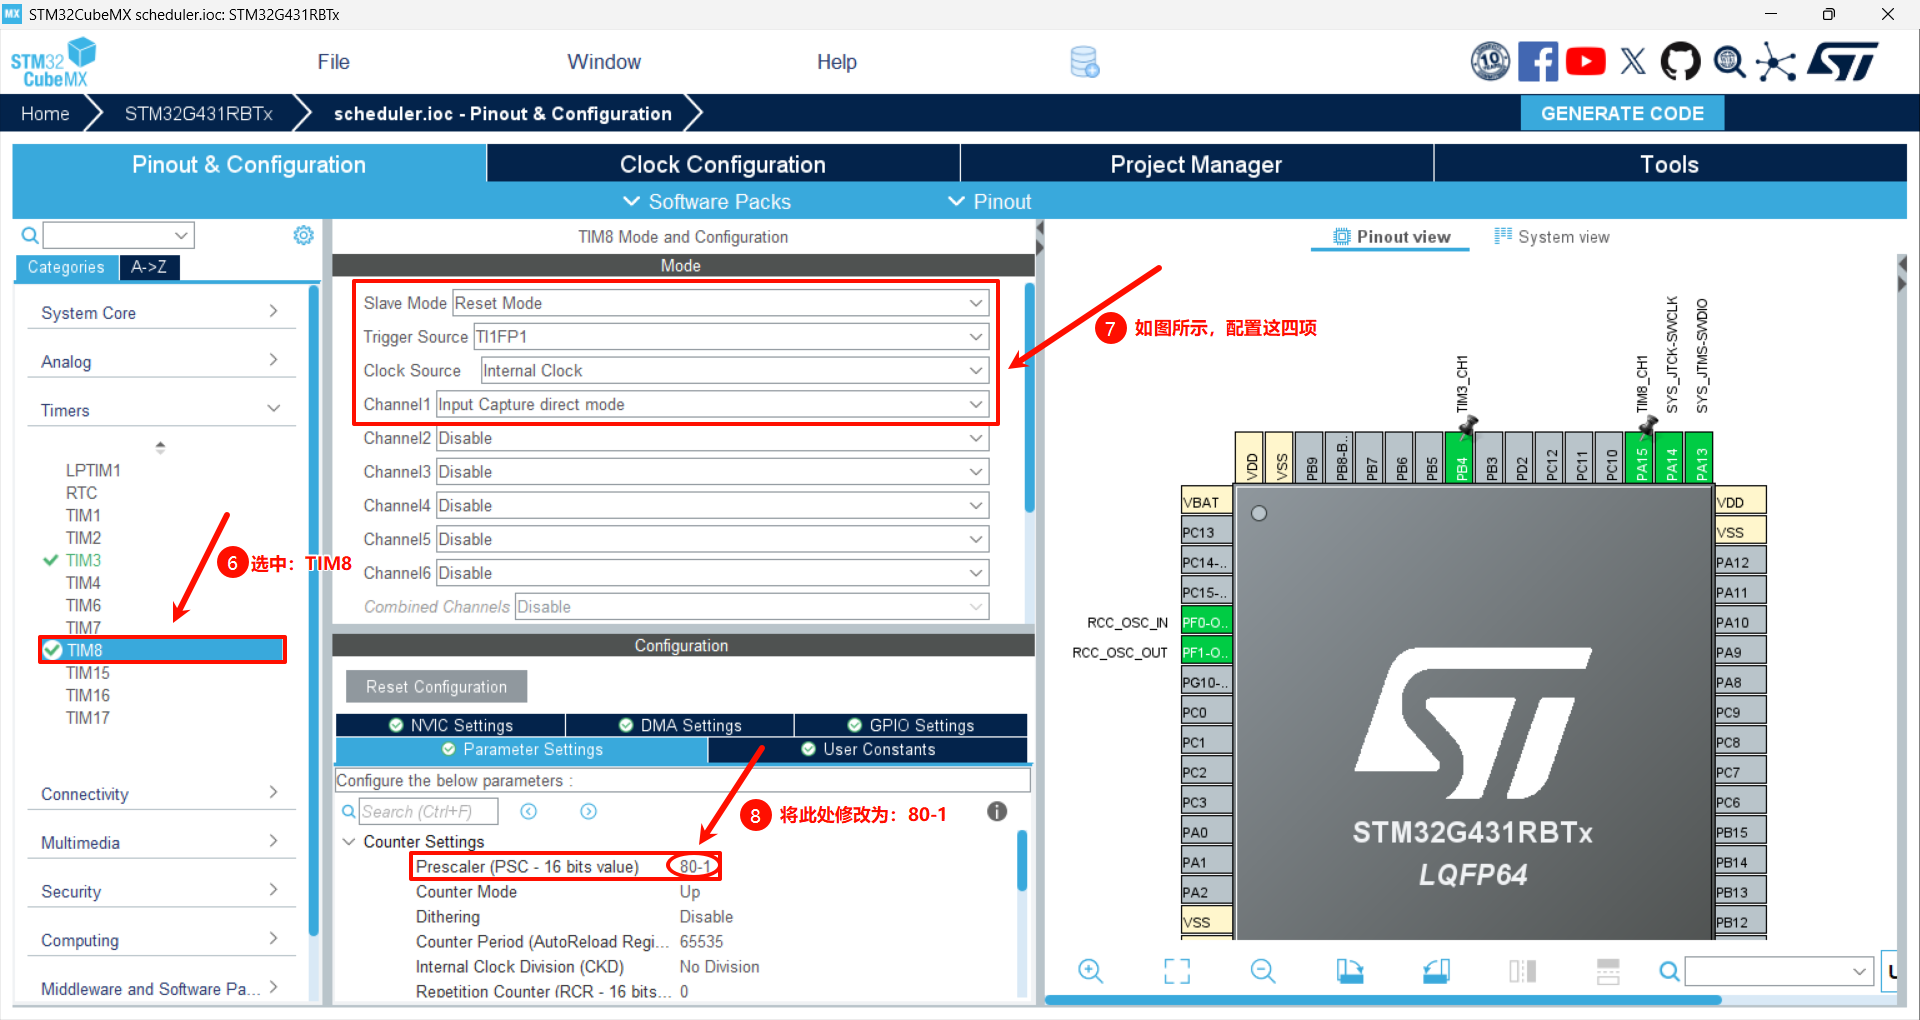Screen dimensions: 1920x1020
Task: Zoom in on the chip pinout view
Action: 1090,971
